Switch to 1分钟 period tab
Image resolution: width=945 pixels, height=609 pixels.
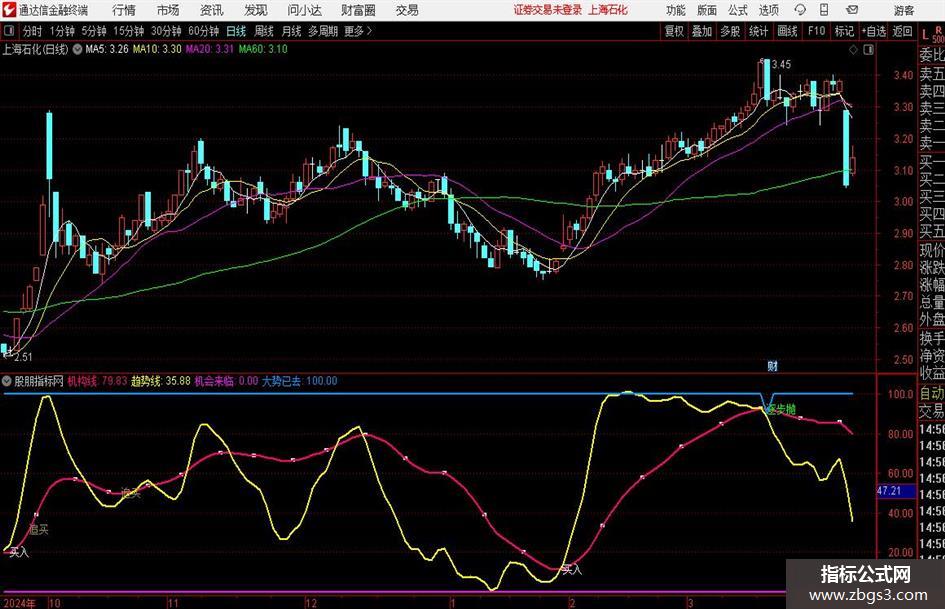(61, 31)
